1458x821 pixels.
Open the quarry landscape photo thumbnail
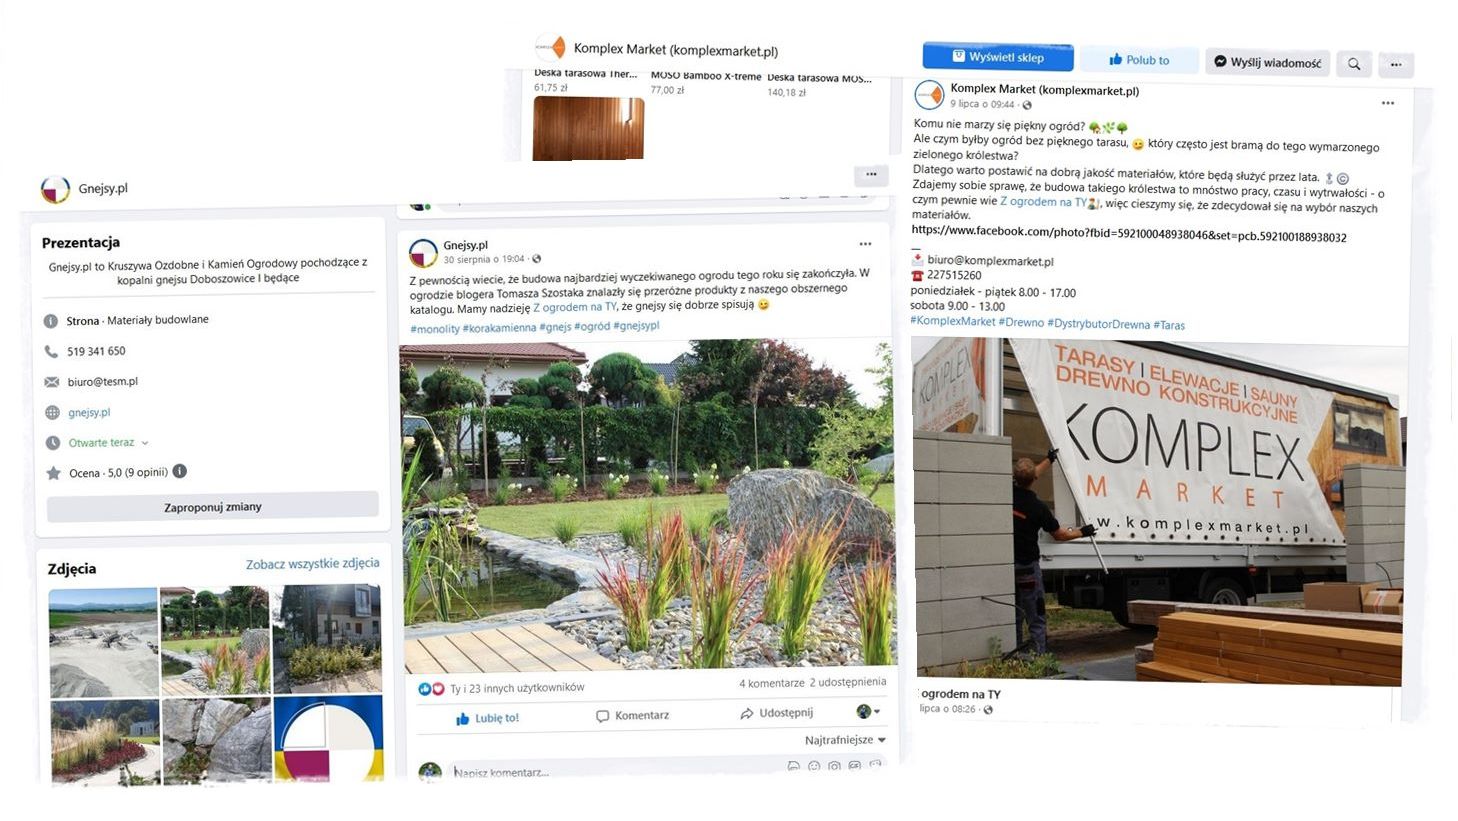pyautogui.click(x=103, y=642)
